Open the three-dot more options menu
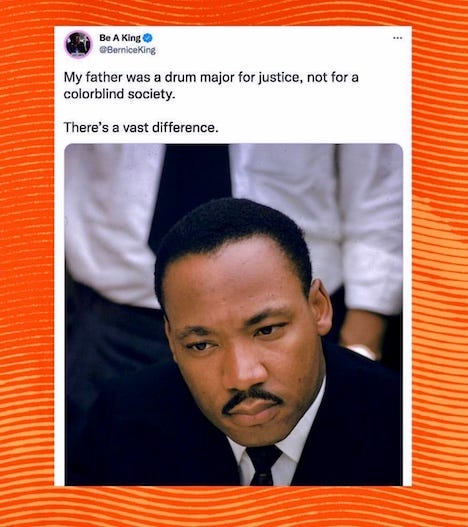The image size is (468, 527). (397, 38)
